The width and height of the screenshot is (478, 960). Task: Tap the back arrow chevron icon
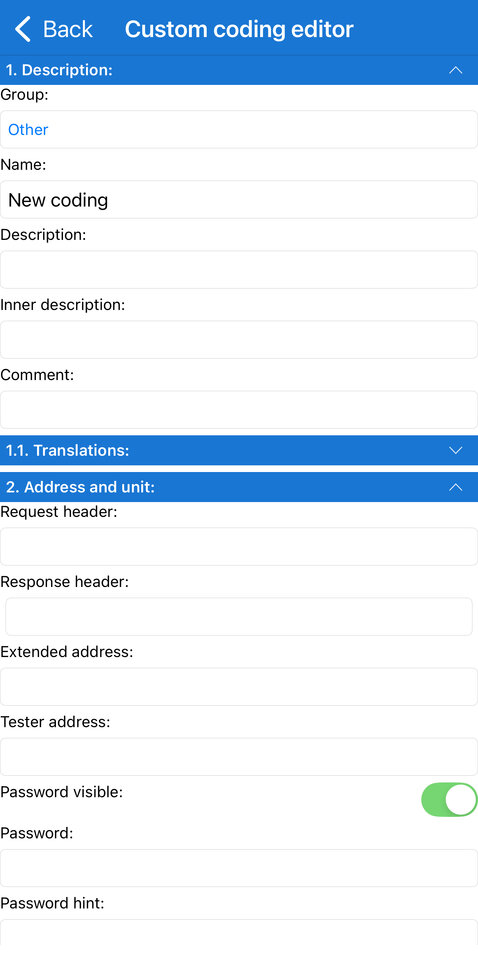[x=23, y=29]
